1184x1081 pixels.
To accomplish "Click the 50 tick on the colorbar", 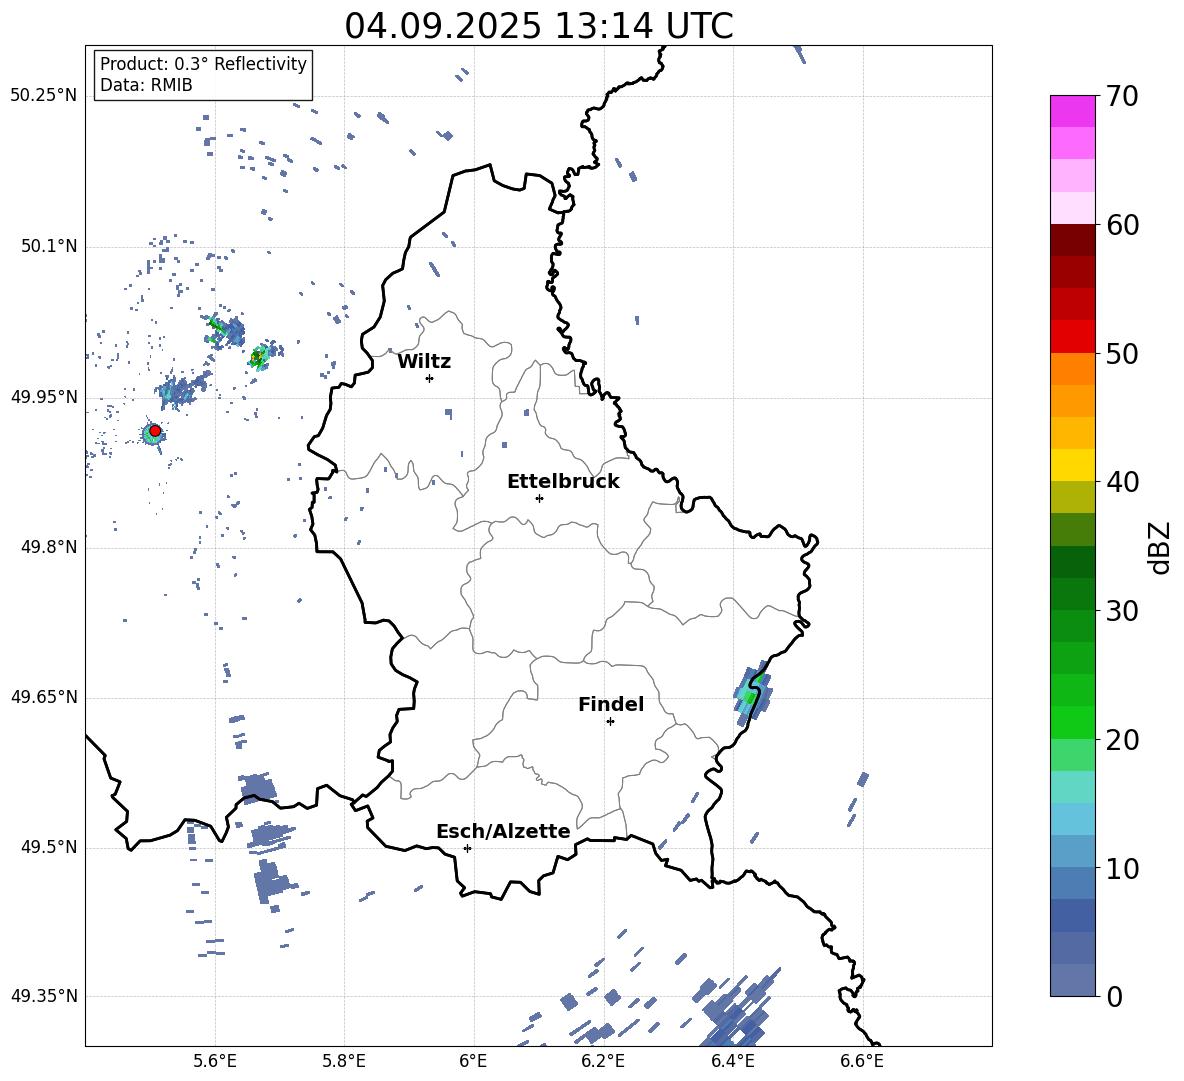I will point(1122,354).
